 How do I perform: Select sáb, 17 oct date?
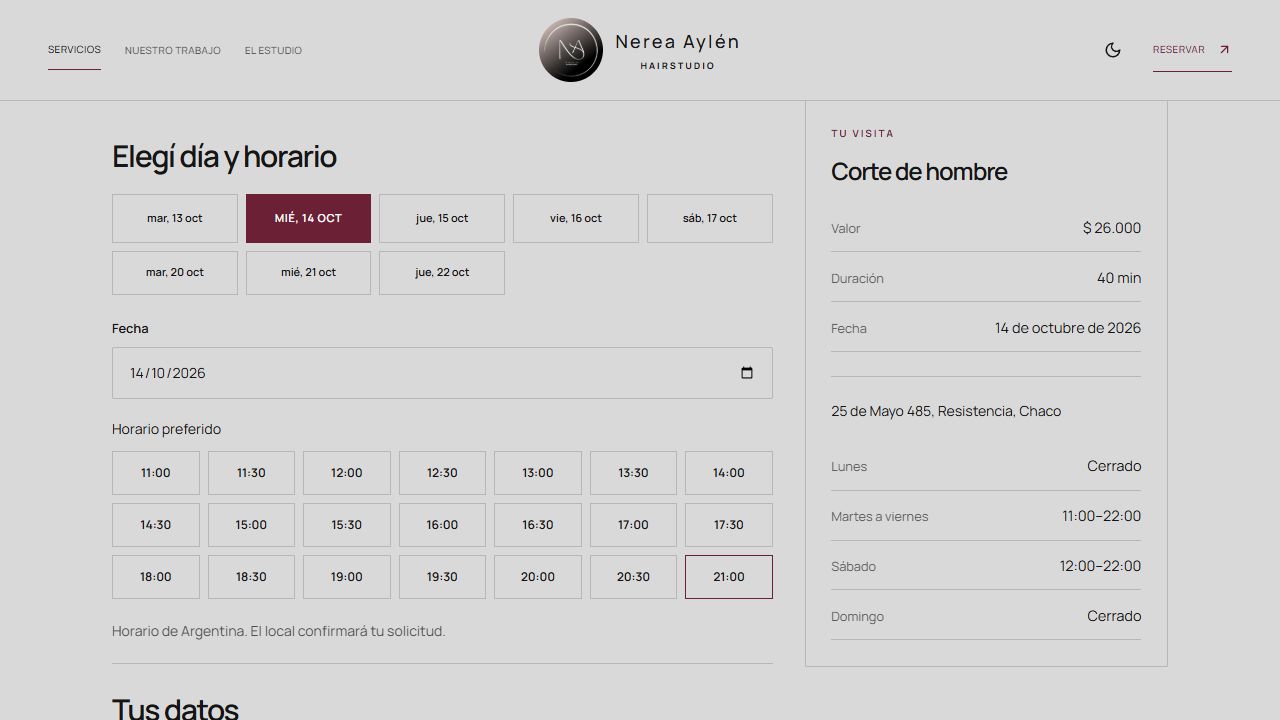click(710, 218)
